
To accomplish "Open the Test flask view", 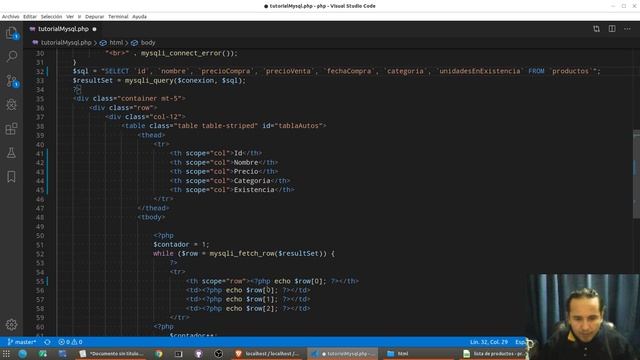I will click(11, 153).
